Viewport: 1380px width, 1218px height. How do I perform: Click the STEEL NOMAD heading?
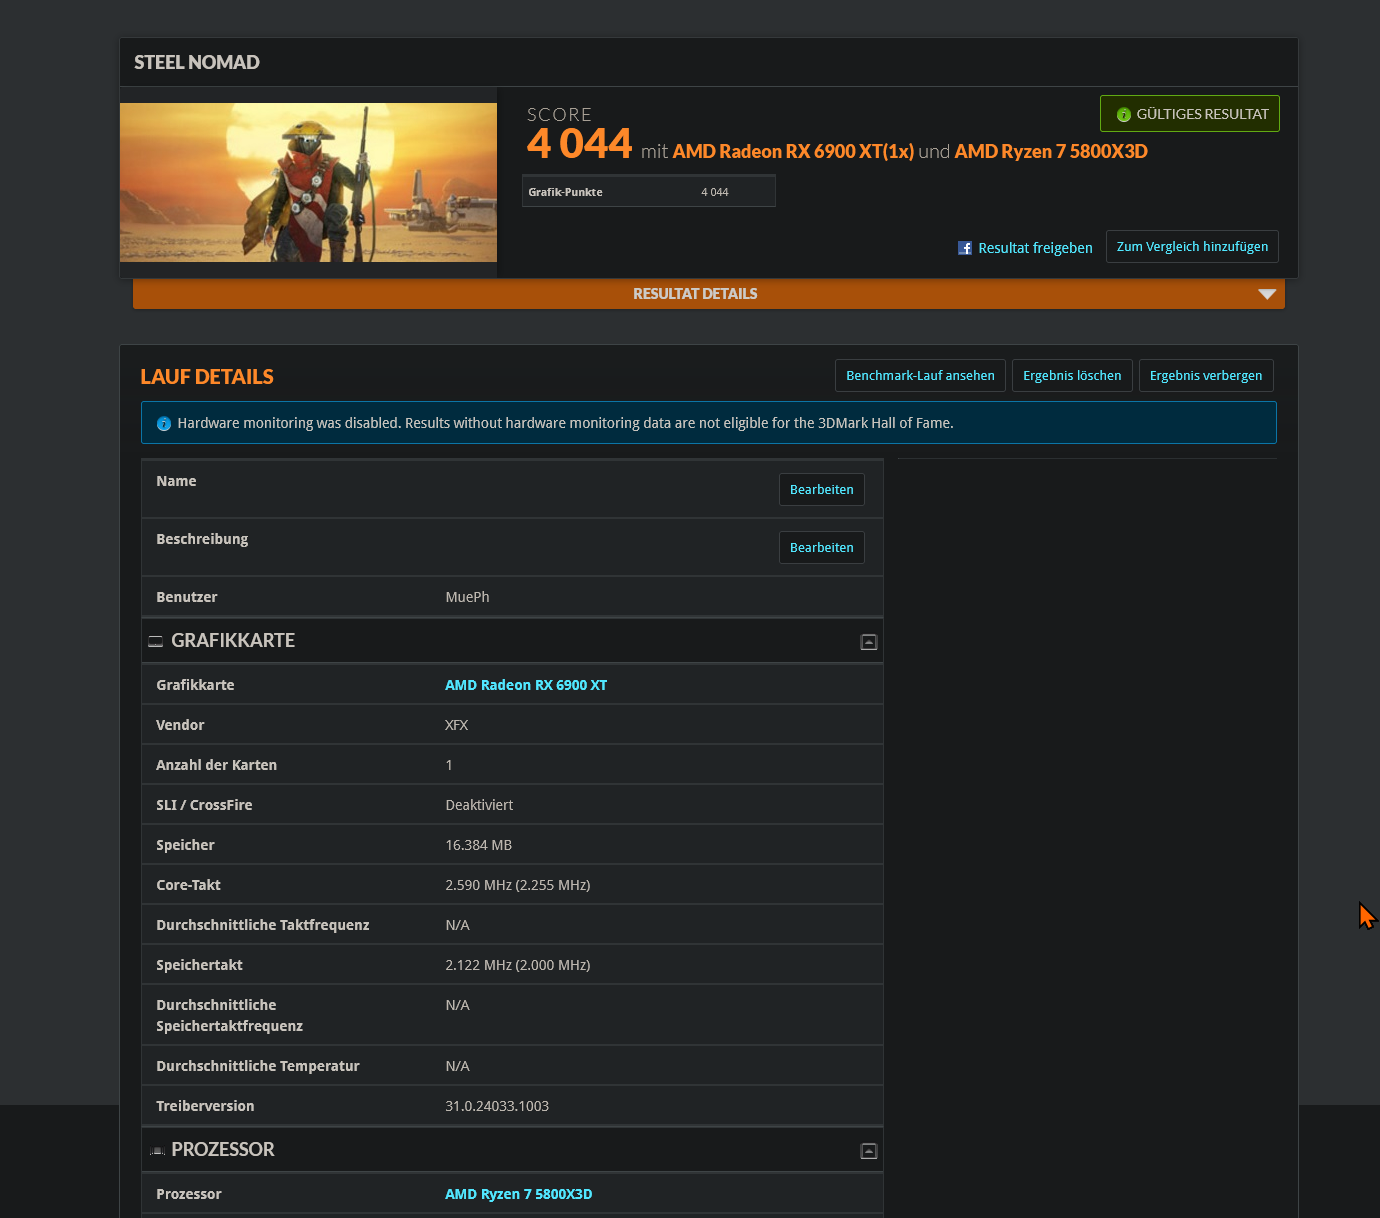point(197,62)
